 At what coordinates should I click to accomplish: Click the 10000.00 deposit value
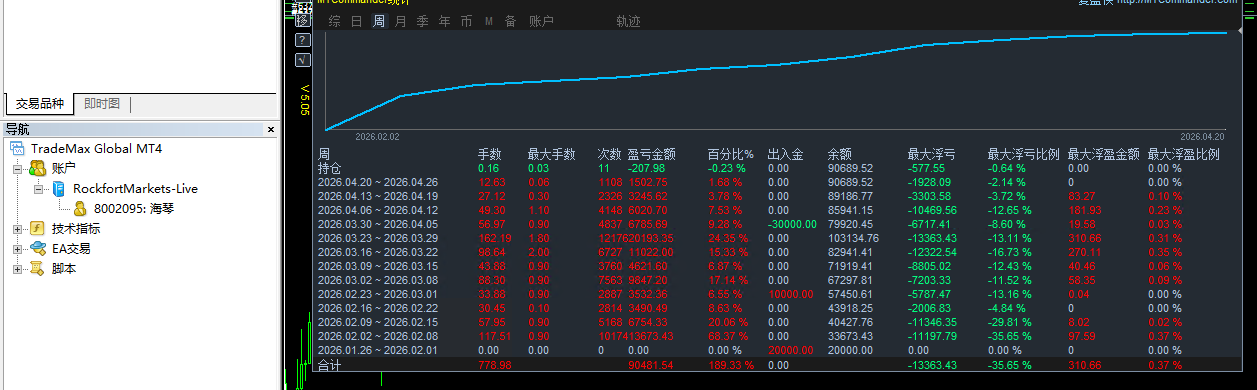(x=790, y=295)
